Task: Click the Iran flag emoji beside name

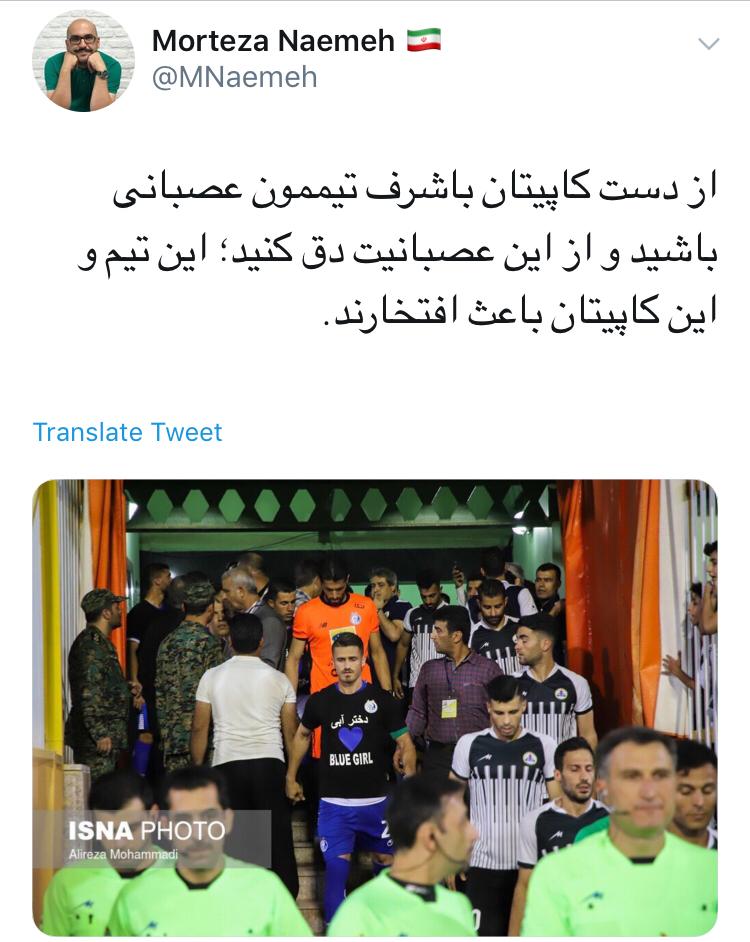Action: pyautogui.click(x=424, y=40)
